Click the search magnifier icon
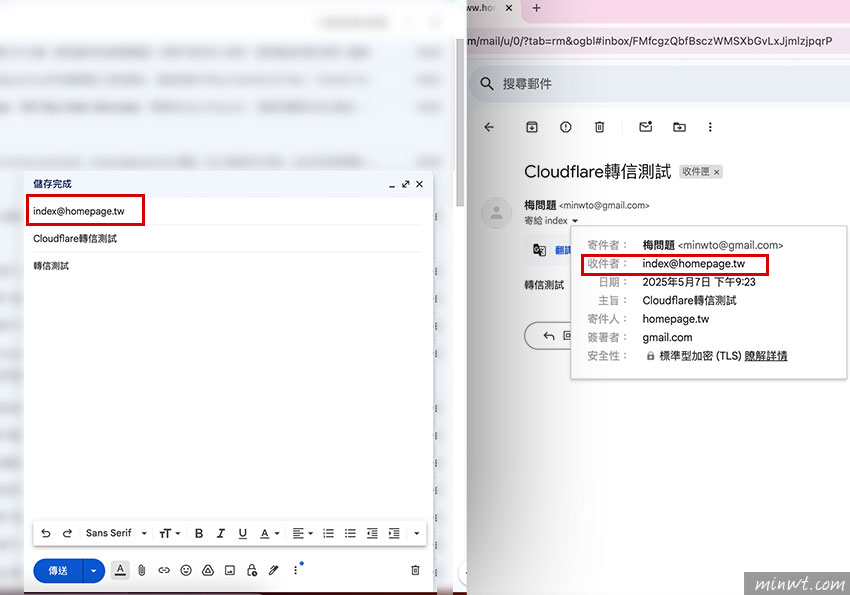Viewport: 850px width, 595px height. 487,84
